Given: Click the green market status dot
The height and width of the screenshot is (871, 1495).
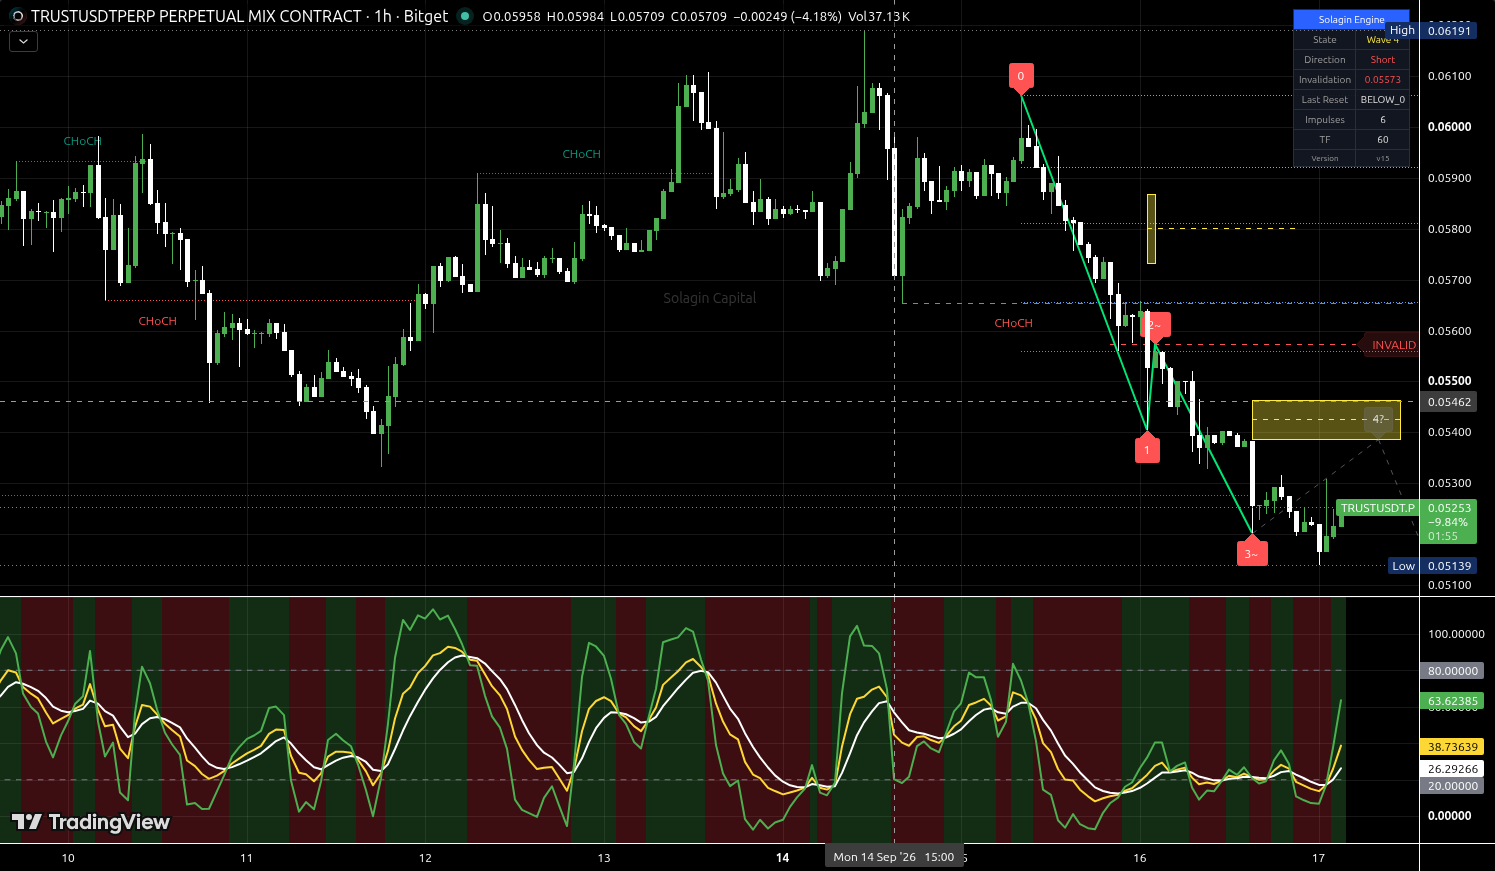Looking at the screenshot, I should click(x=464, y=16).
